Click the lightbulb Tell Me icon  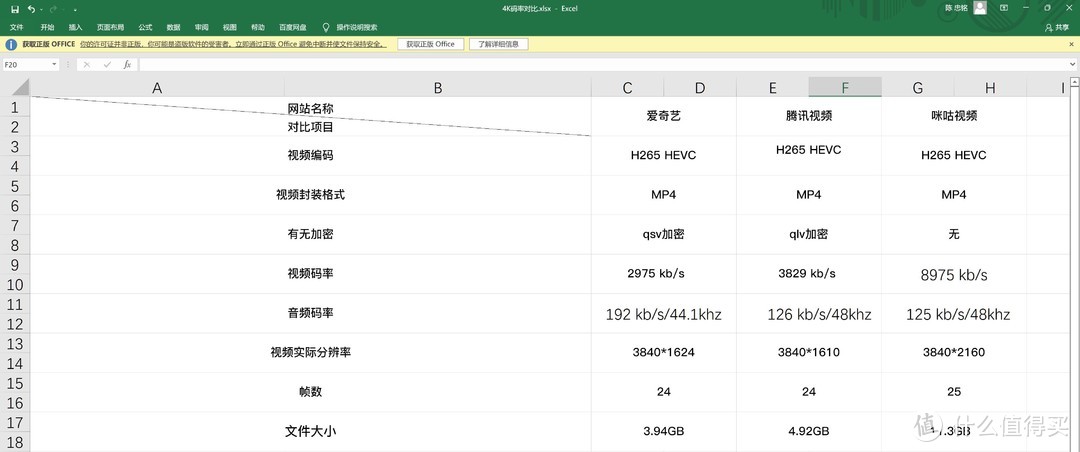(326, 28)
